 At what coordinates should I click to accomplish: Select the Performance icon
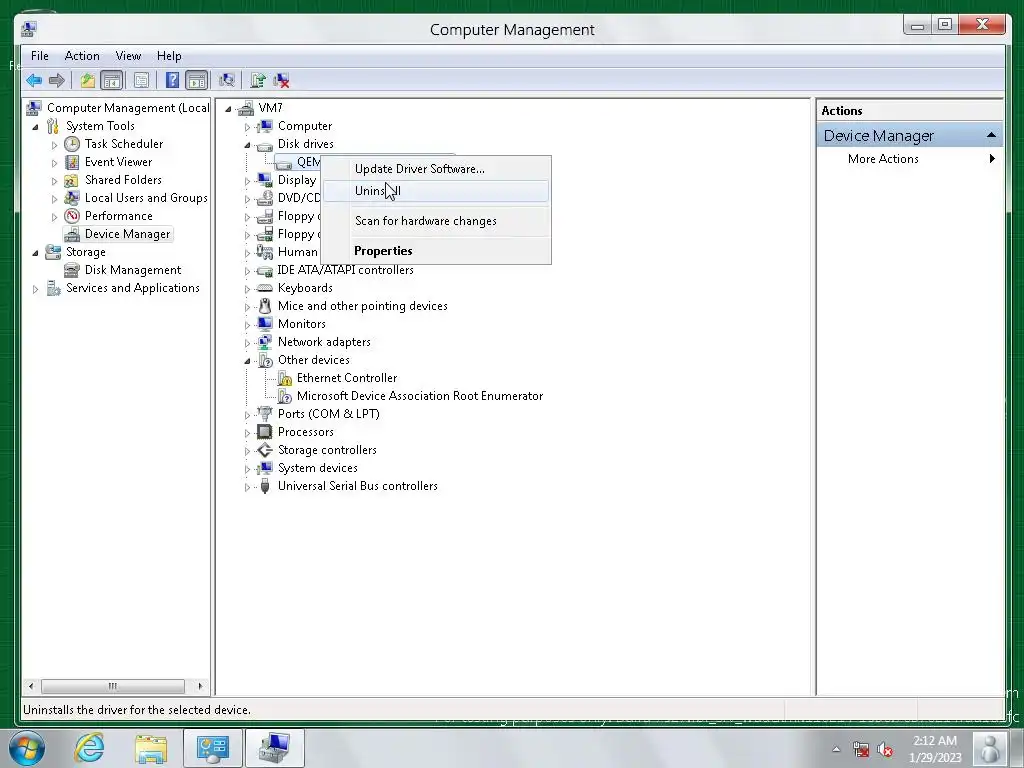[x=72, y=216]
